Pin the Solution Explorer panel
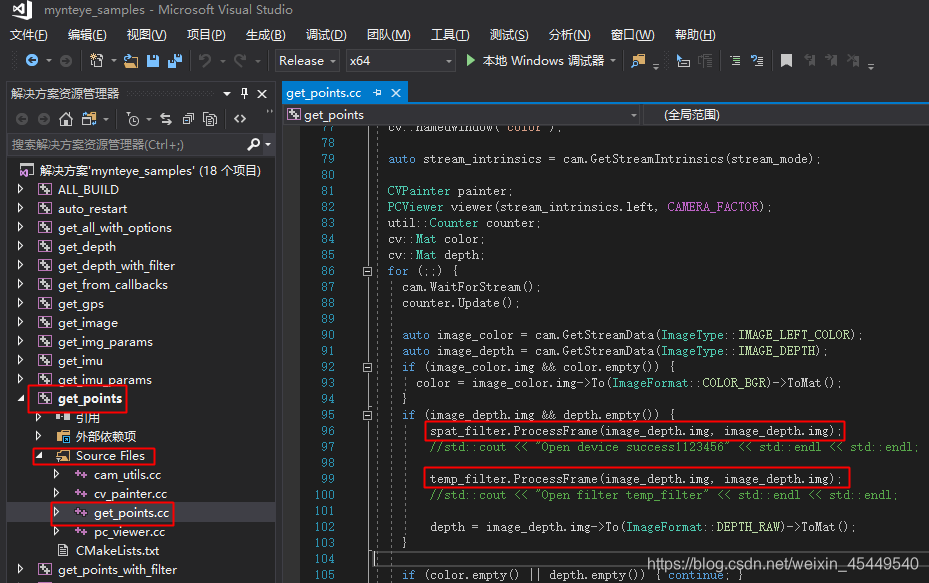The image size is (929, 583). [244, 93]
